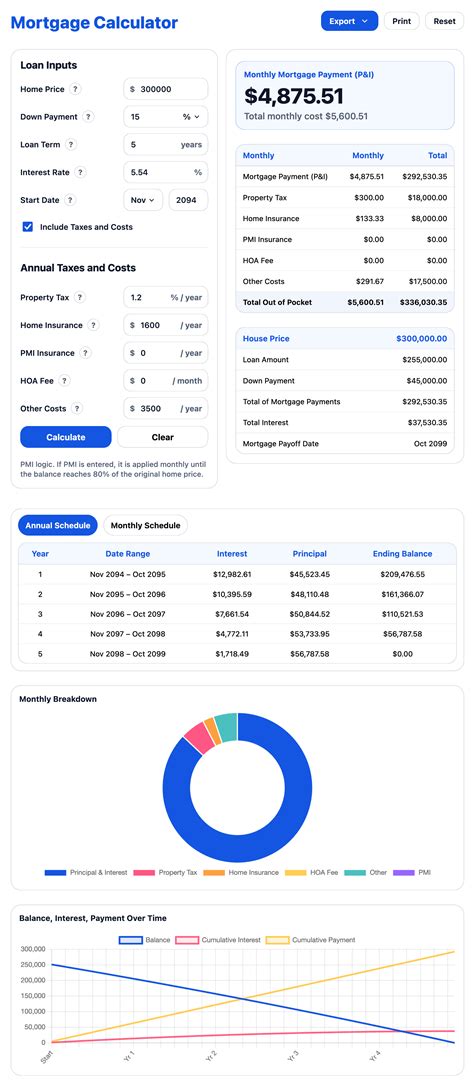Image resolution: width=474 pixels, height=1089 pixels.
Task: Open help tooltip for HOA Fee
Action: click(65, 381)
